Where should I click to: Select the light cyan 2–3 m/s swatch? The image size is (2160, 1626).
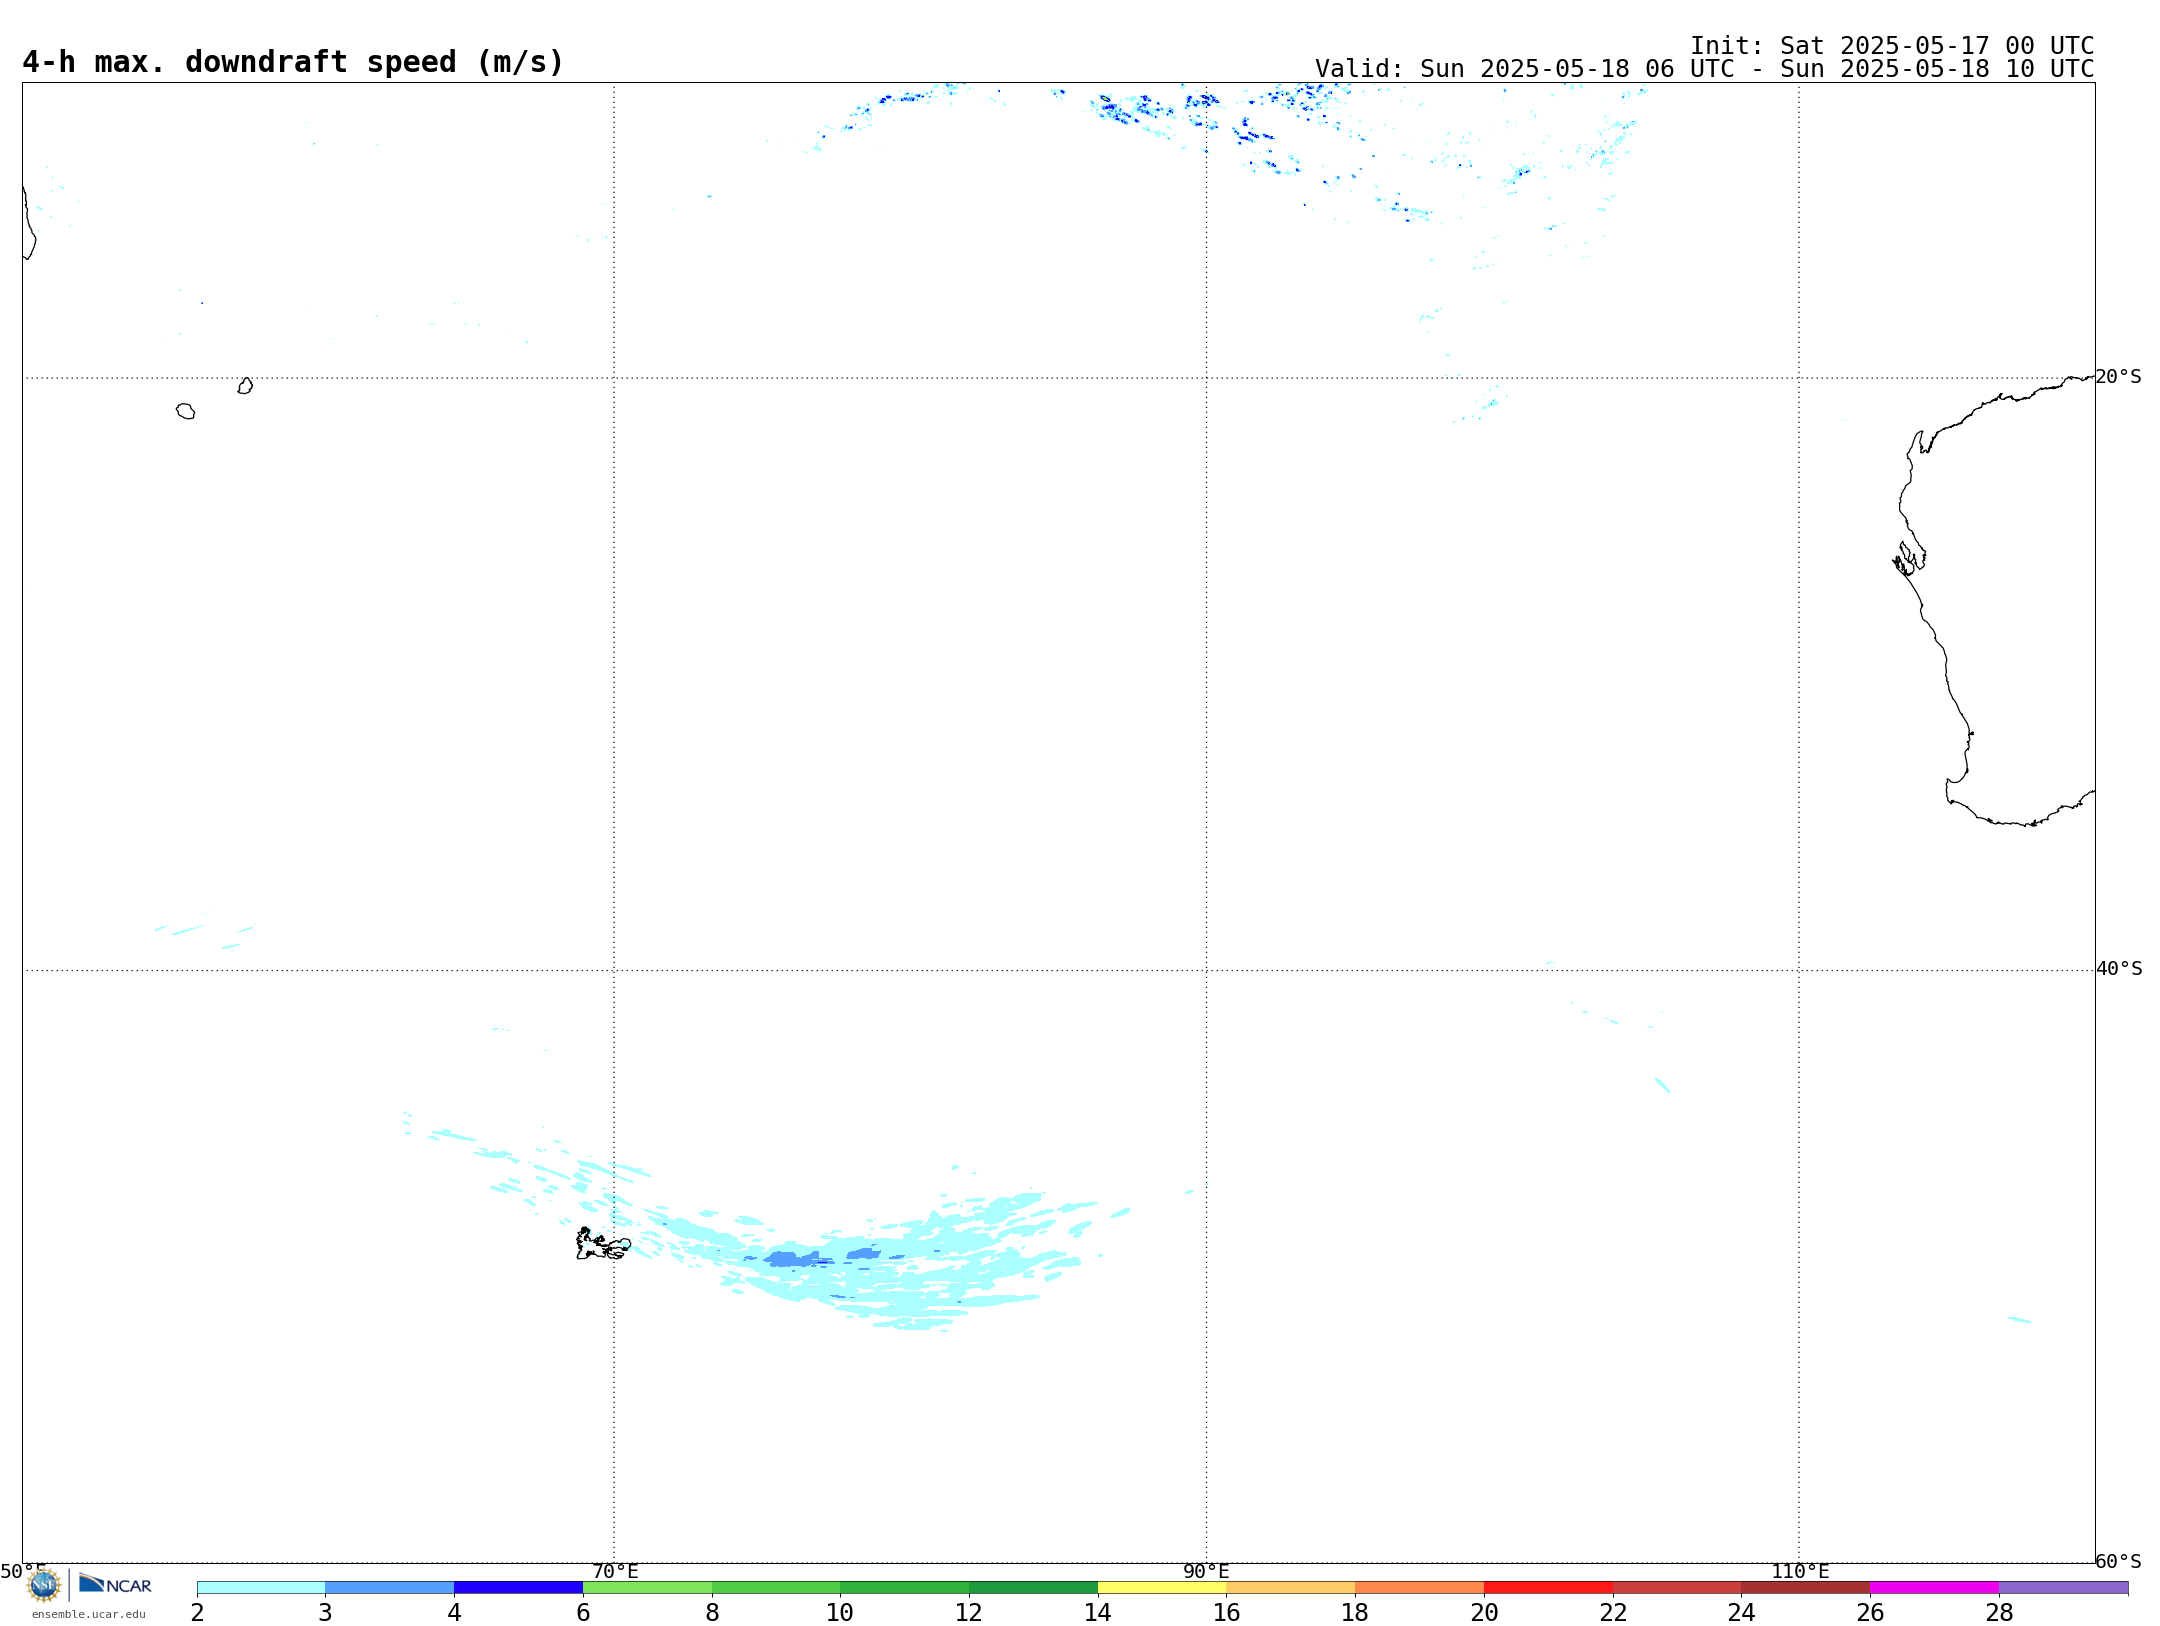click(261, 1587)
